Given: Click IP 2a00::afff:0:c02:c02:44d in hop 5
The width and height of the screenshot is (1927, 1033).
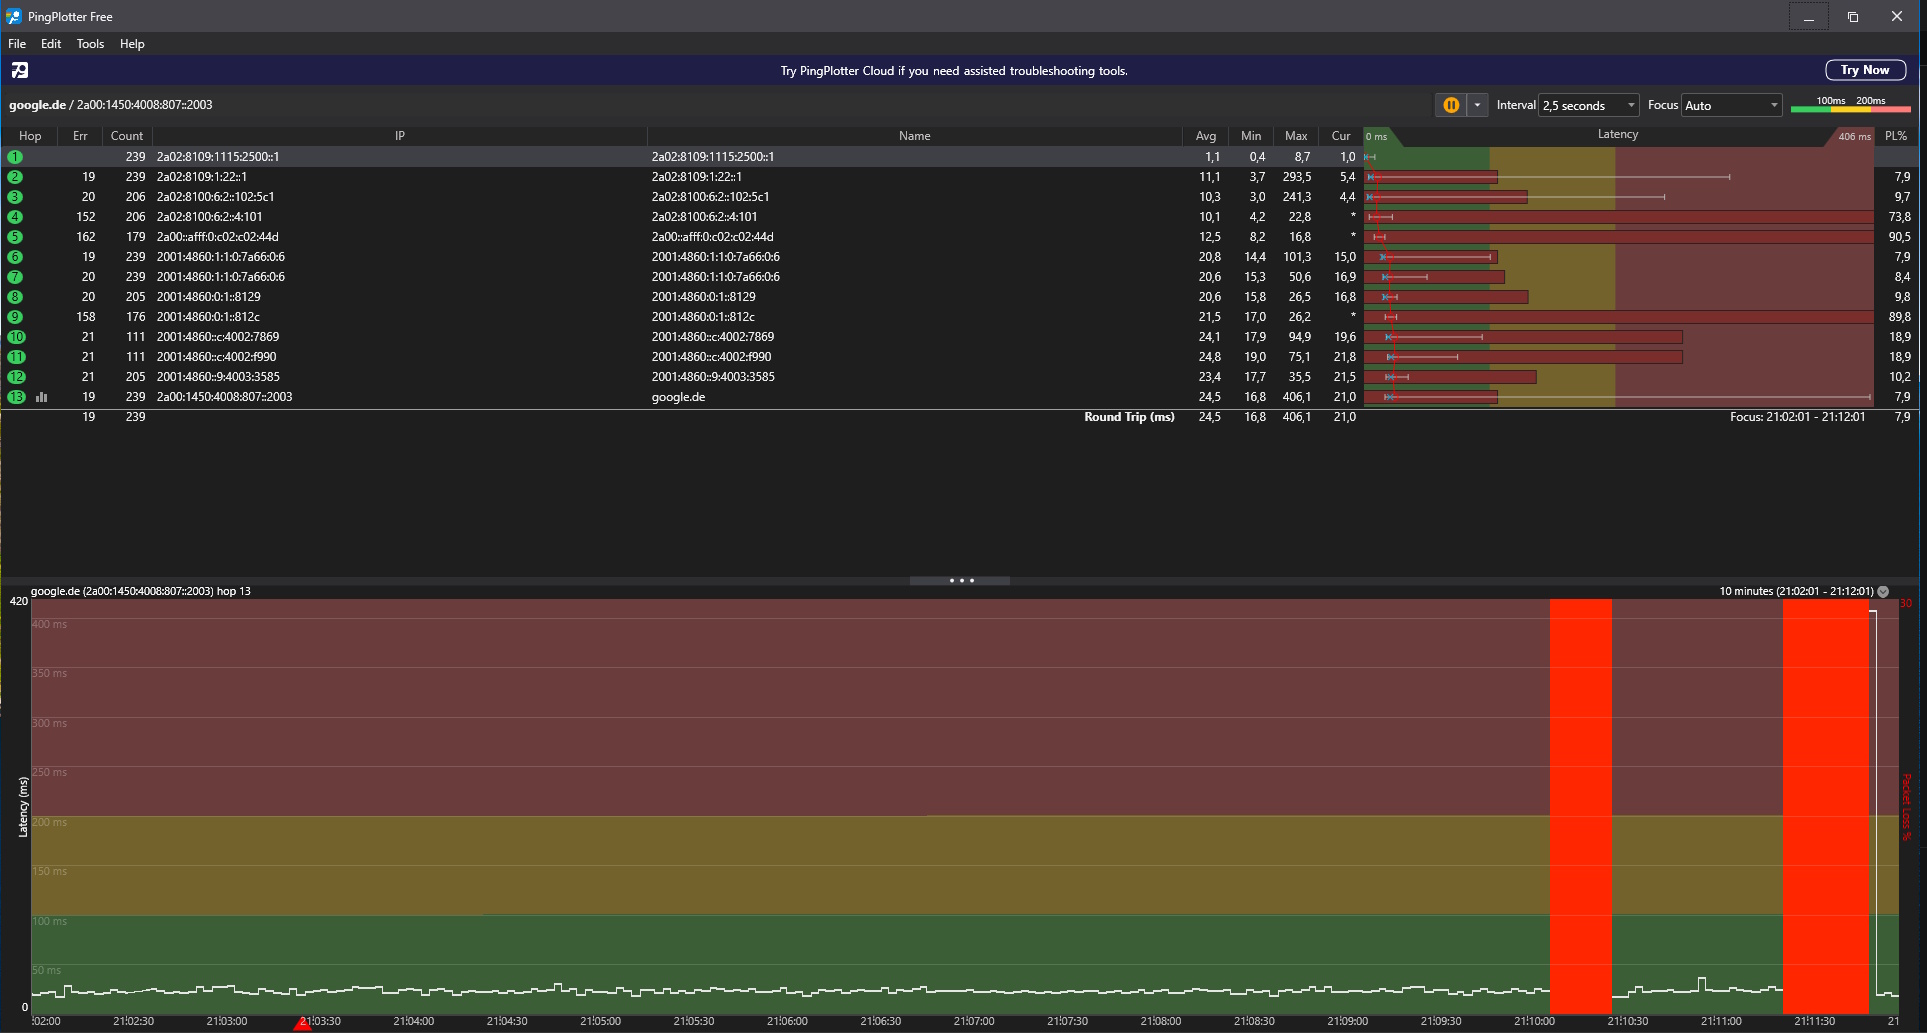Looking at the screenshot, I should [217, 237].
